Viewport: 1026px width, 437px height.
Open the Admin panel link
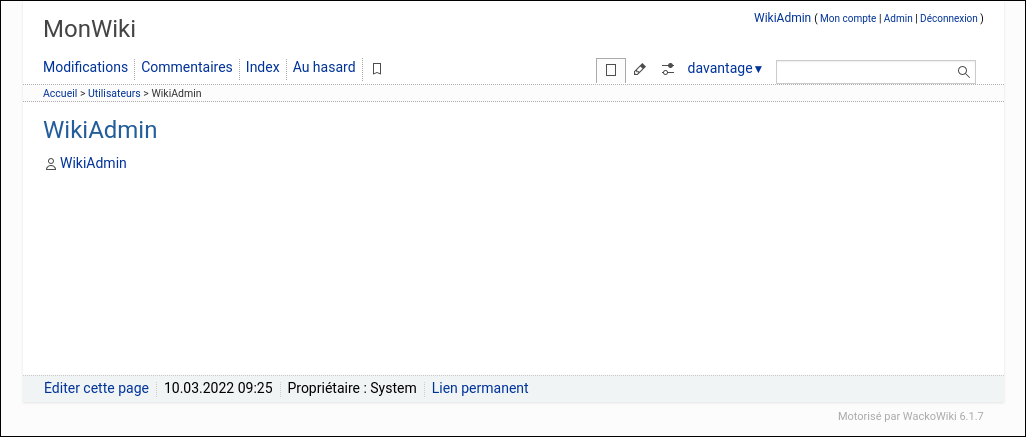point(898,19)
